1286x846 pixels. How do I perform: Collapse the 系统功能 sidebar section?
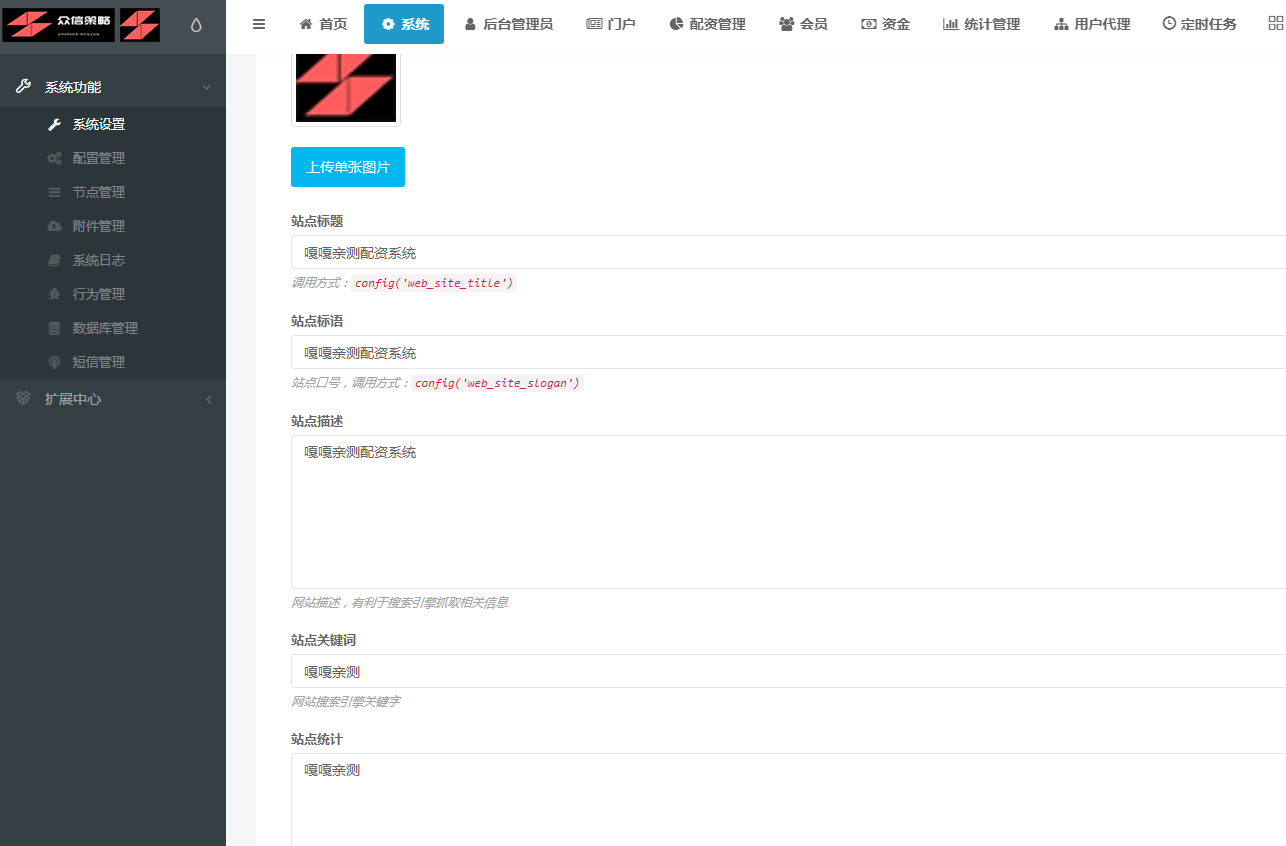click(x=112, y=87)
